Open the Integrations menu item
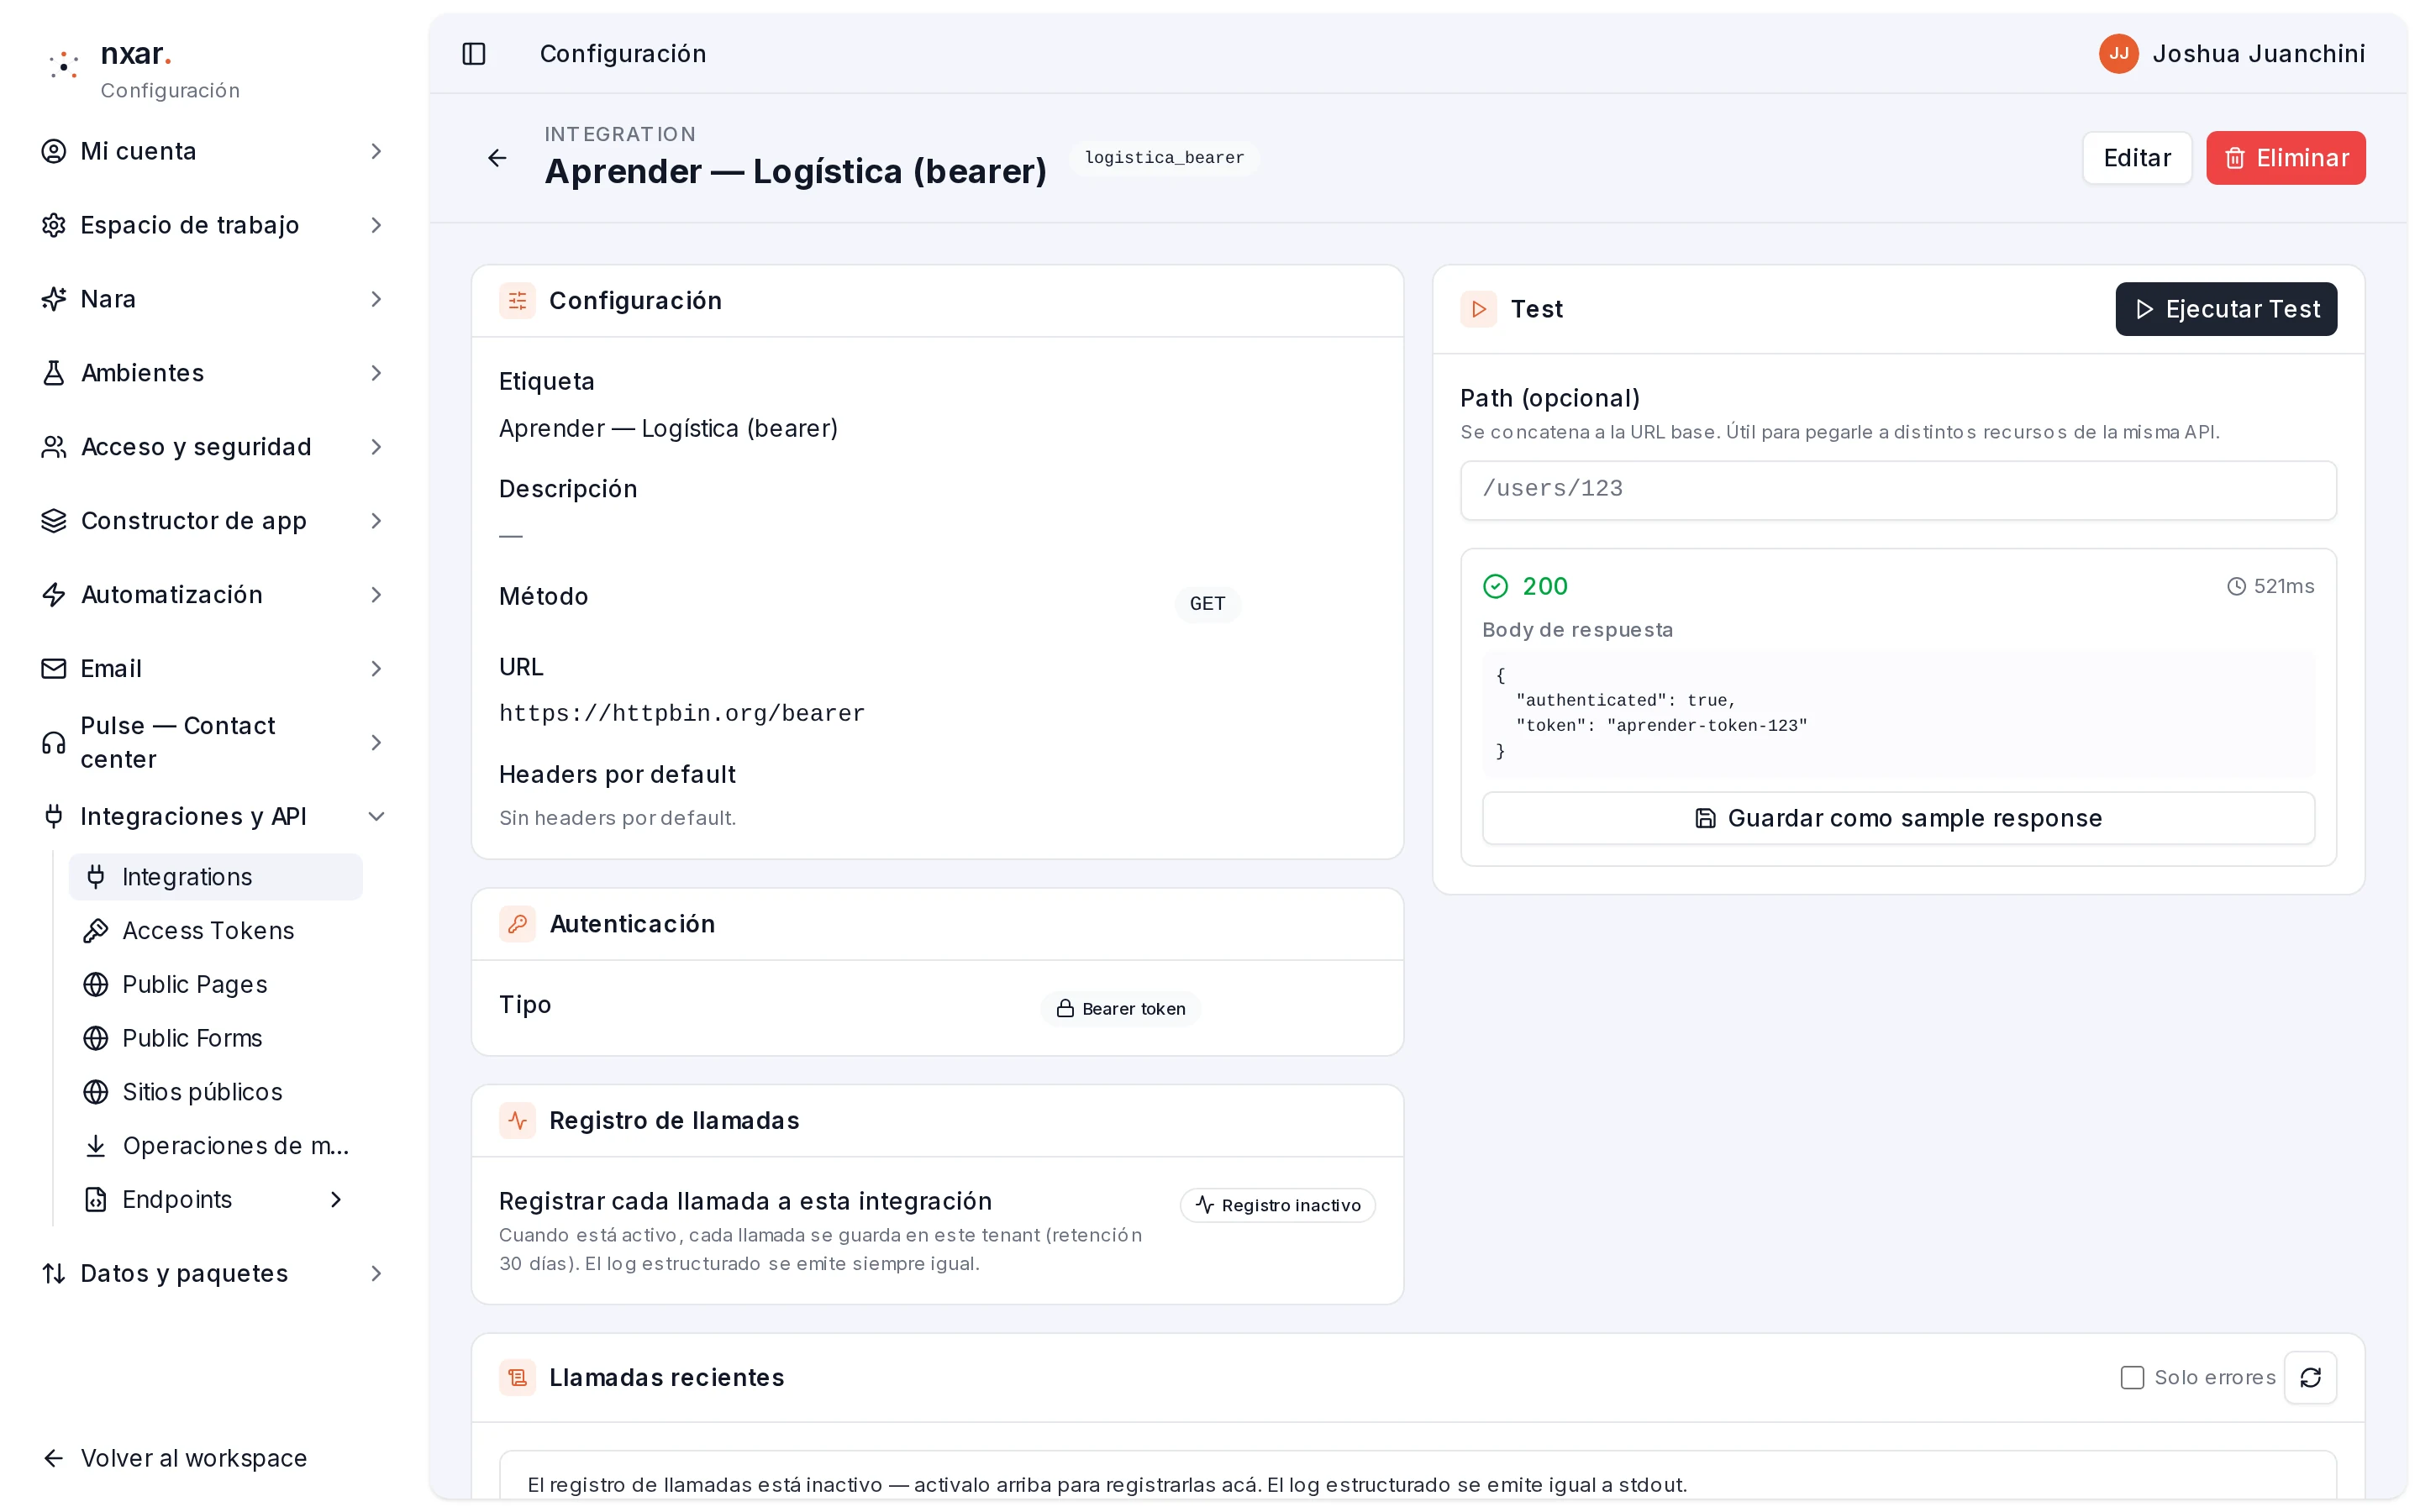Screen dimensions: 2420x1512 215,877
